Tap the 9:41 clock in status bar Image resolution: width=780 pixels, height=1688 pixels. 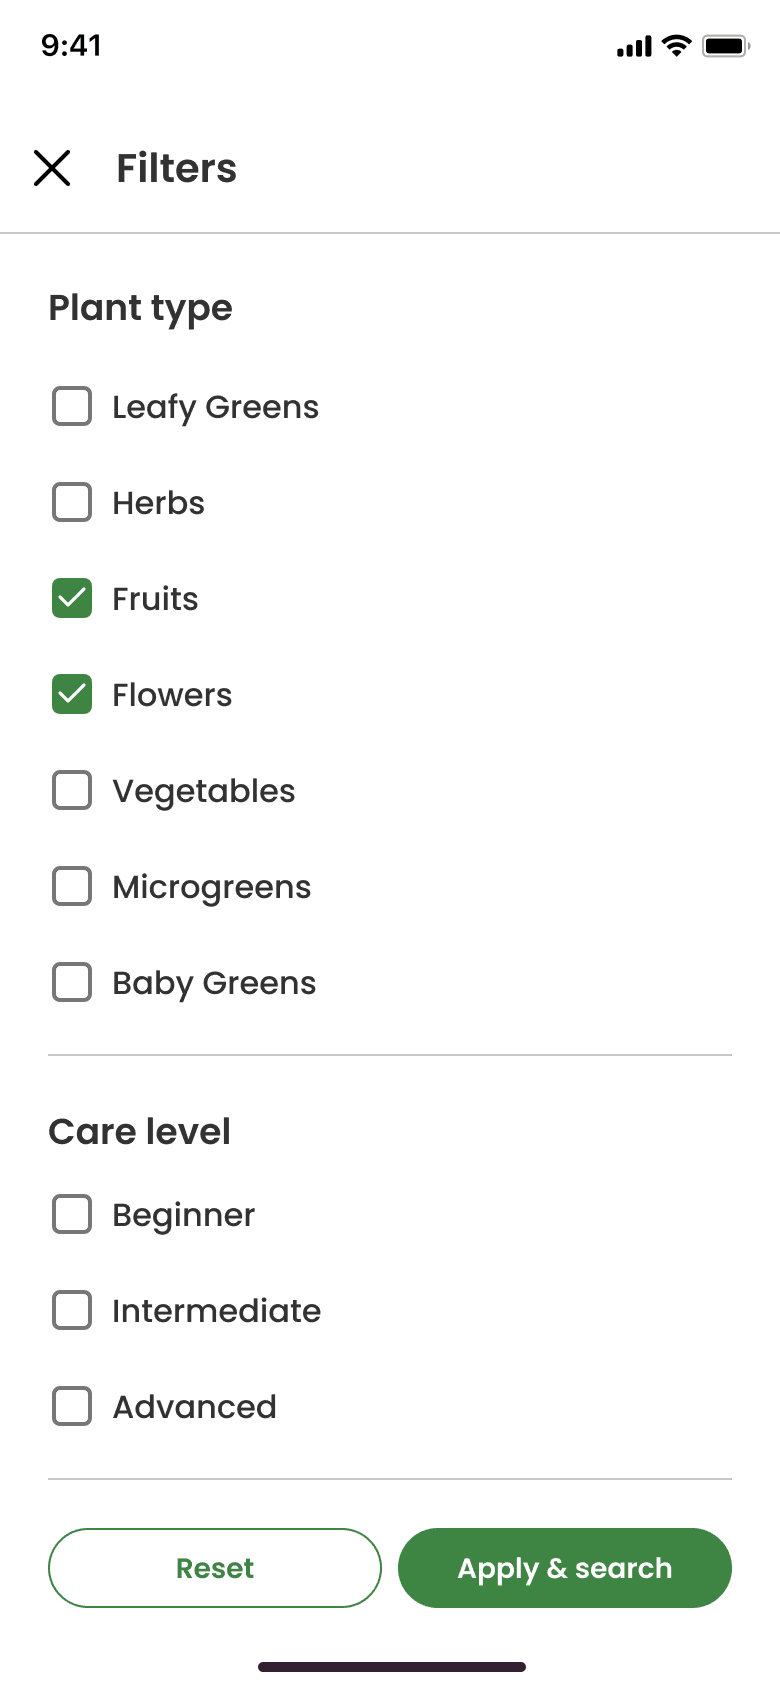(71, 46)
